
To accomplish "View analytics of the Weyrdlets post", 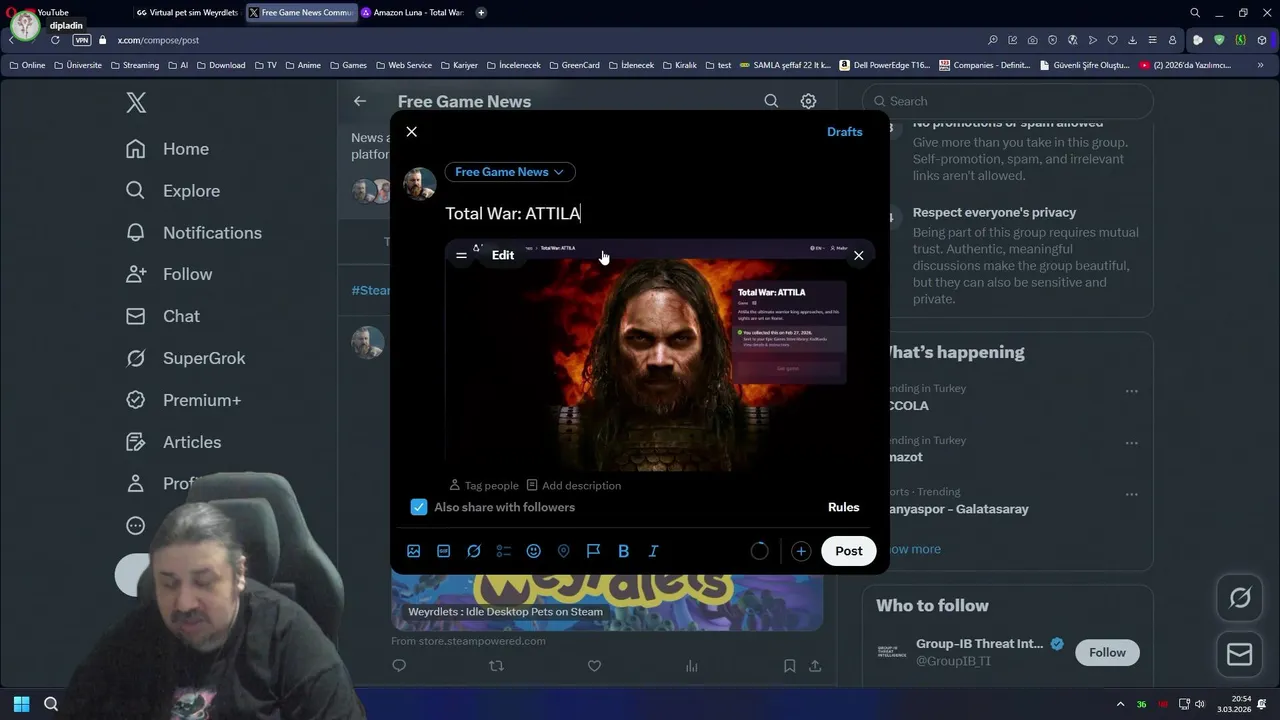I will tap(691, 666).
